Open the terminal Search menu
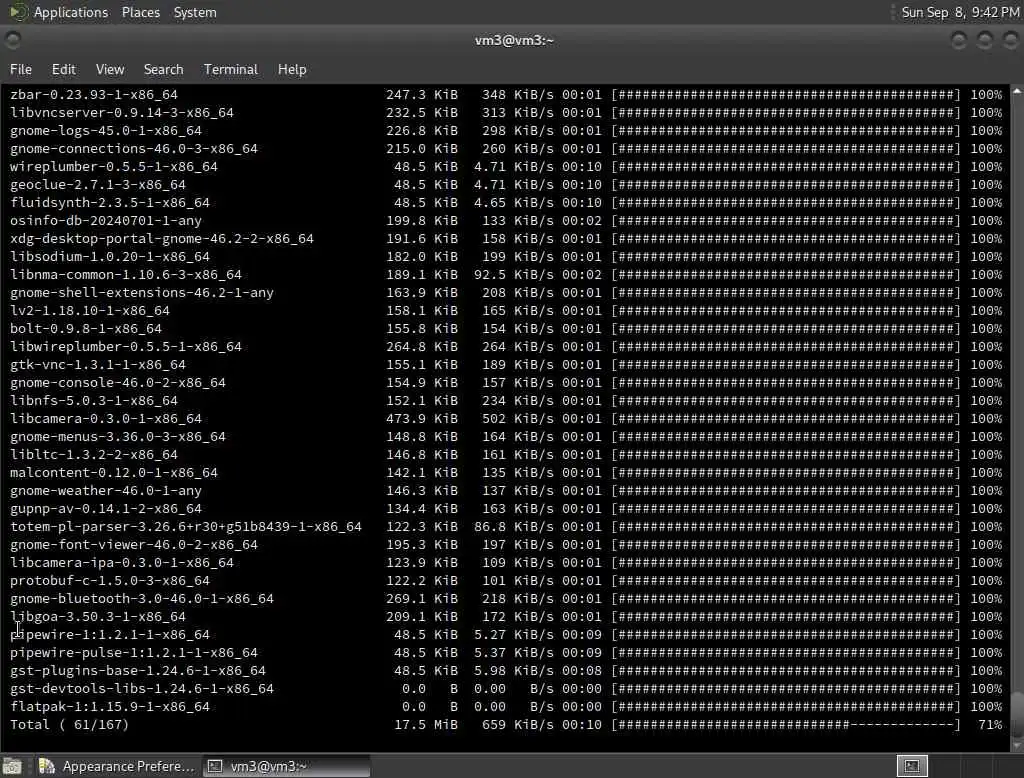 click(163, 69)
